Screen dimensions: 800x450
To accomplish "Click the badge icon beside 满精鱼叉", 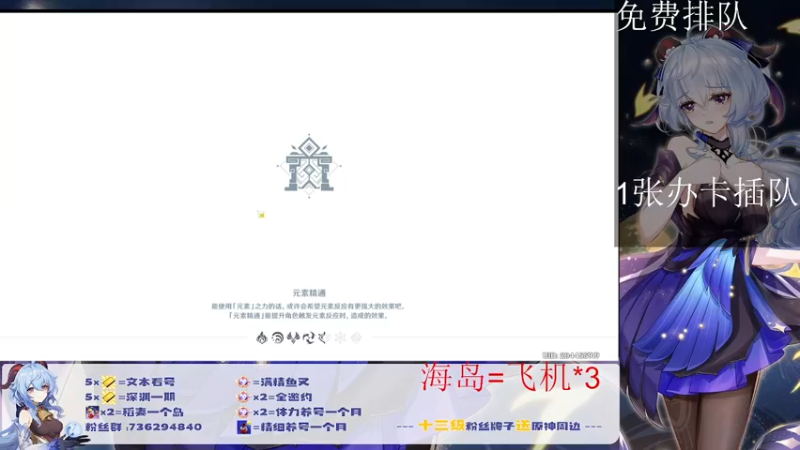I will [243, 382].
